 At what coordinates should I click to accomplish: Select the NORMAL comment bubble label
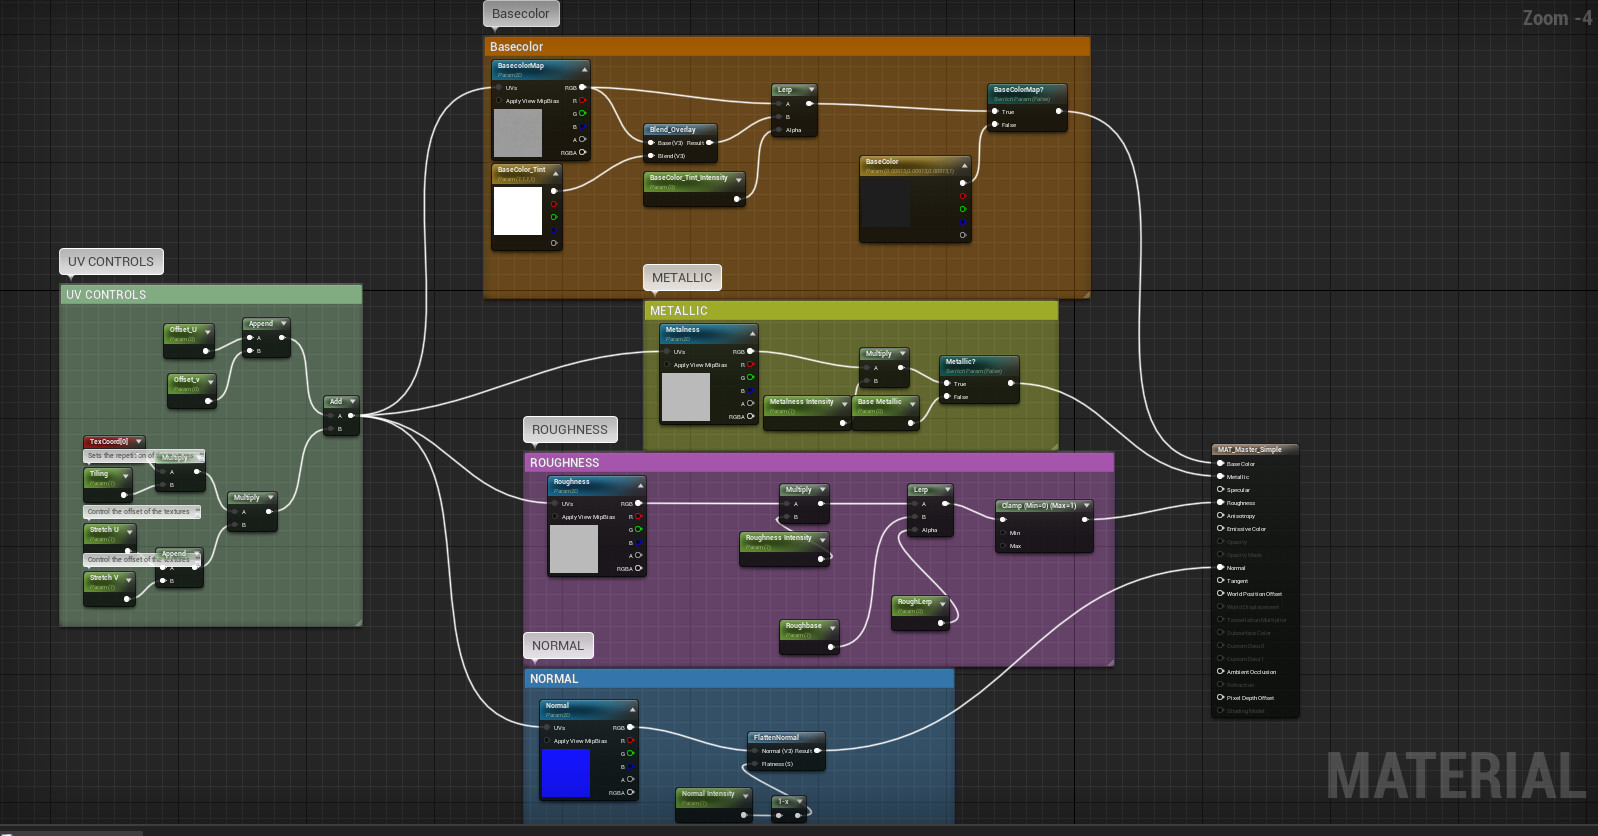click(558, 646)
